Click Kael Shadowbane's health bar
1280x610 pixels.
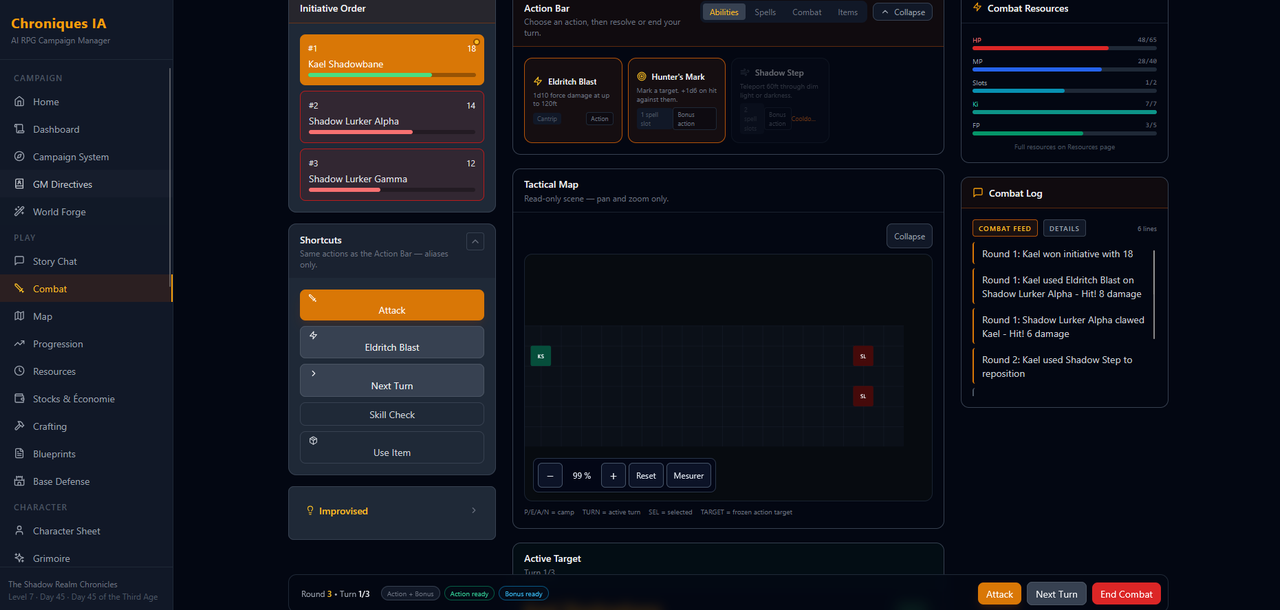click(x=392, y=75)
